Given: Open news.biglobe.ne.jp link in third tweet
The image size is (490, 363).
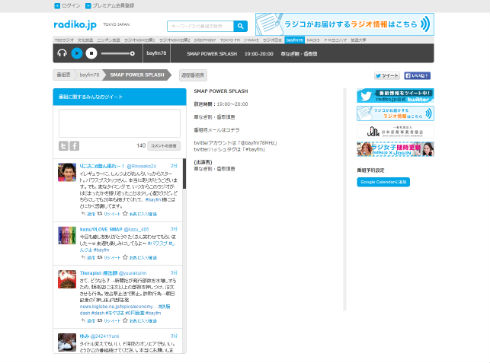Looking at the screenshot, I should pyautogui.click(x=116, y=306).
